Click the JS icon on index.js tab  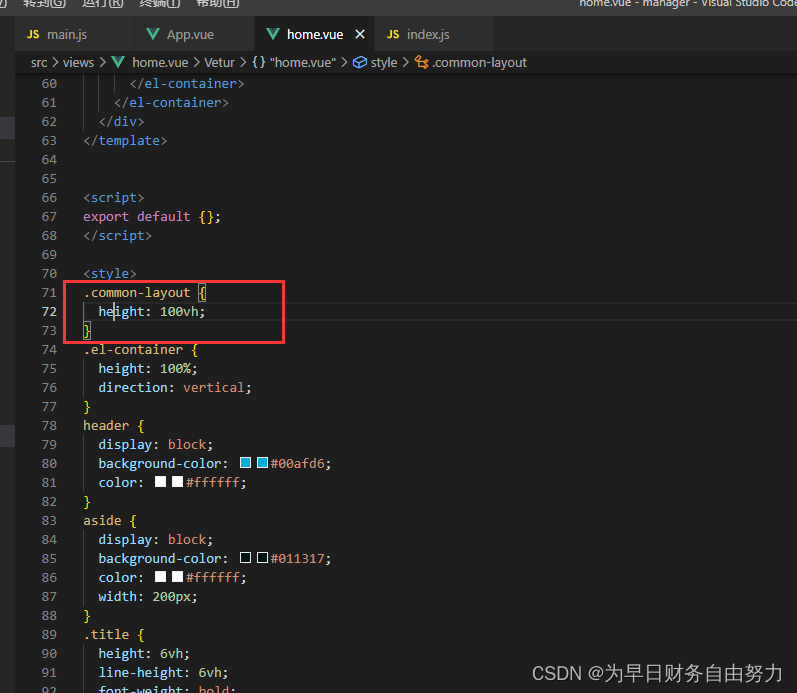pyautogui.click(x=393, y=35)
